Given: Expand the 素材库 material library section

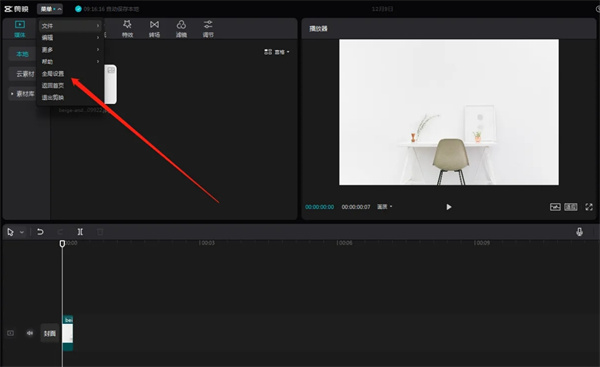Looking at the screenshot, I should coord(23,94).
